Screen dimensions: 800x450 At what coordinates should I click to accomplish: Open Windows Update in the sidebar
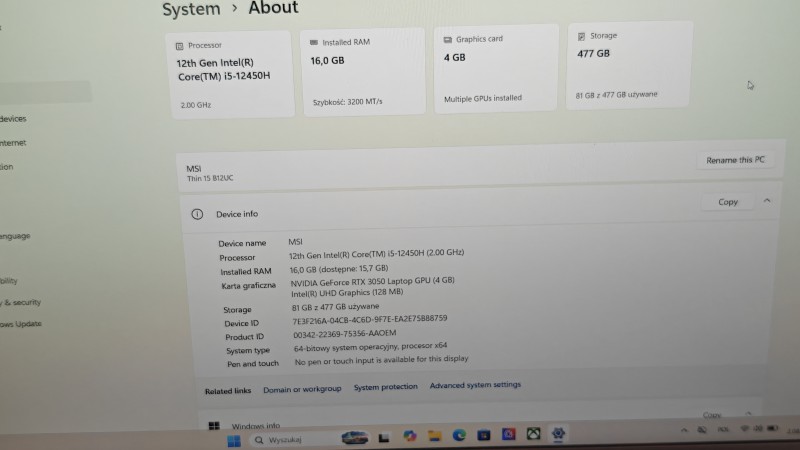tap(21, 324)
